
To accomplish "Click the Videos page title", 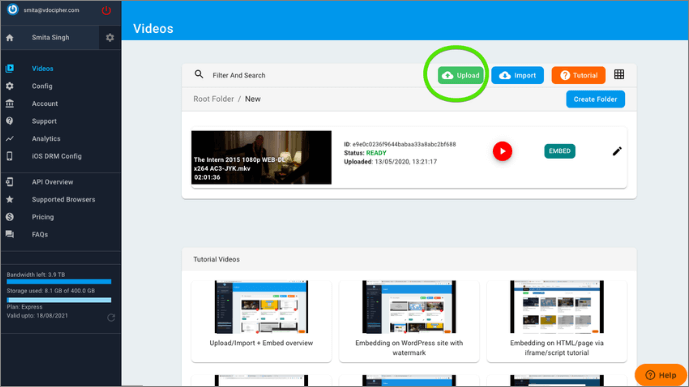I will tap(153, 29).
